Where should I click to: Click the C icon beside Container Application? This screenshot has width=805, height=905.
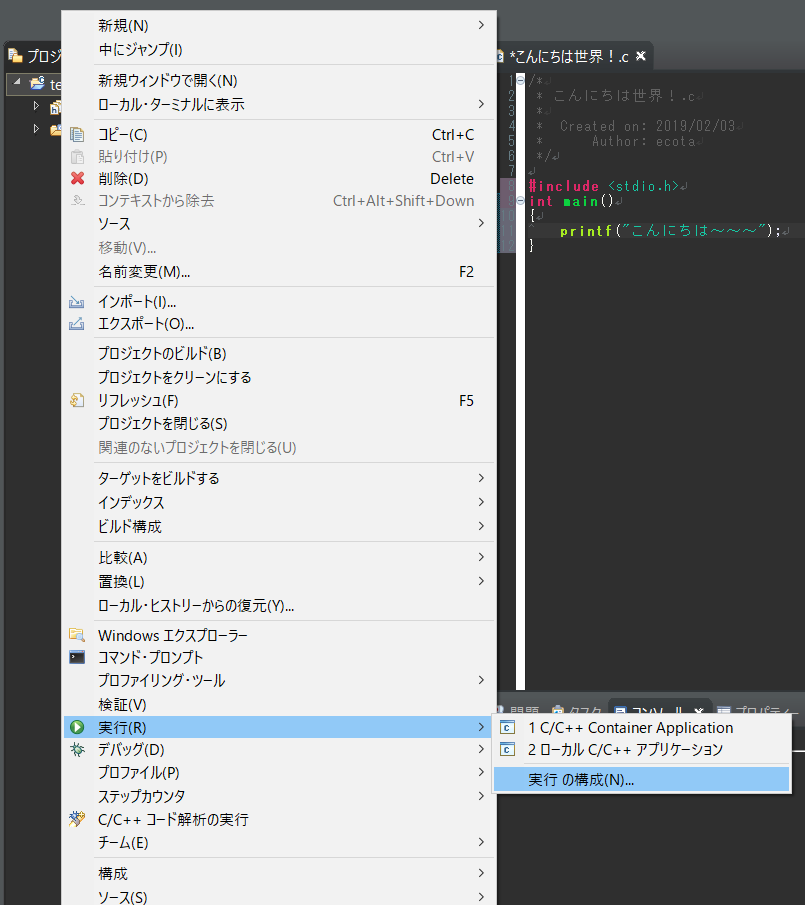pos(508,728)
